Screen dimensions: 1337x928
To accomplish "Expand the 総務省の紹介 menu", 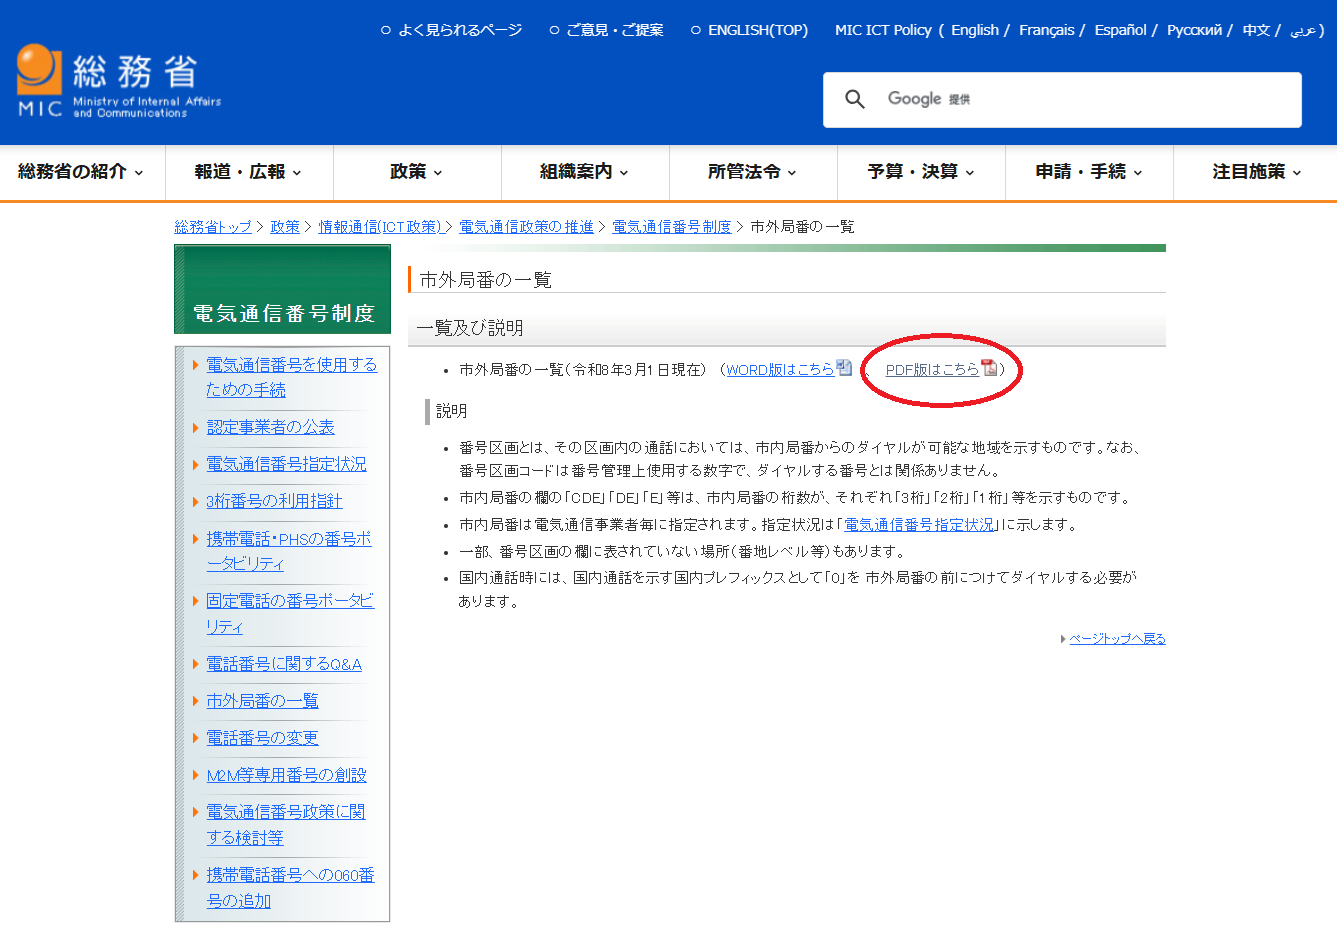I will [x=81, y=172].
